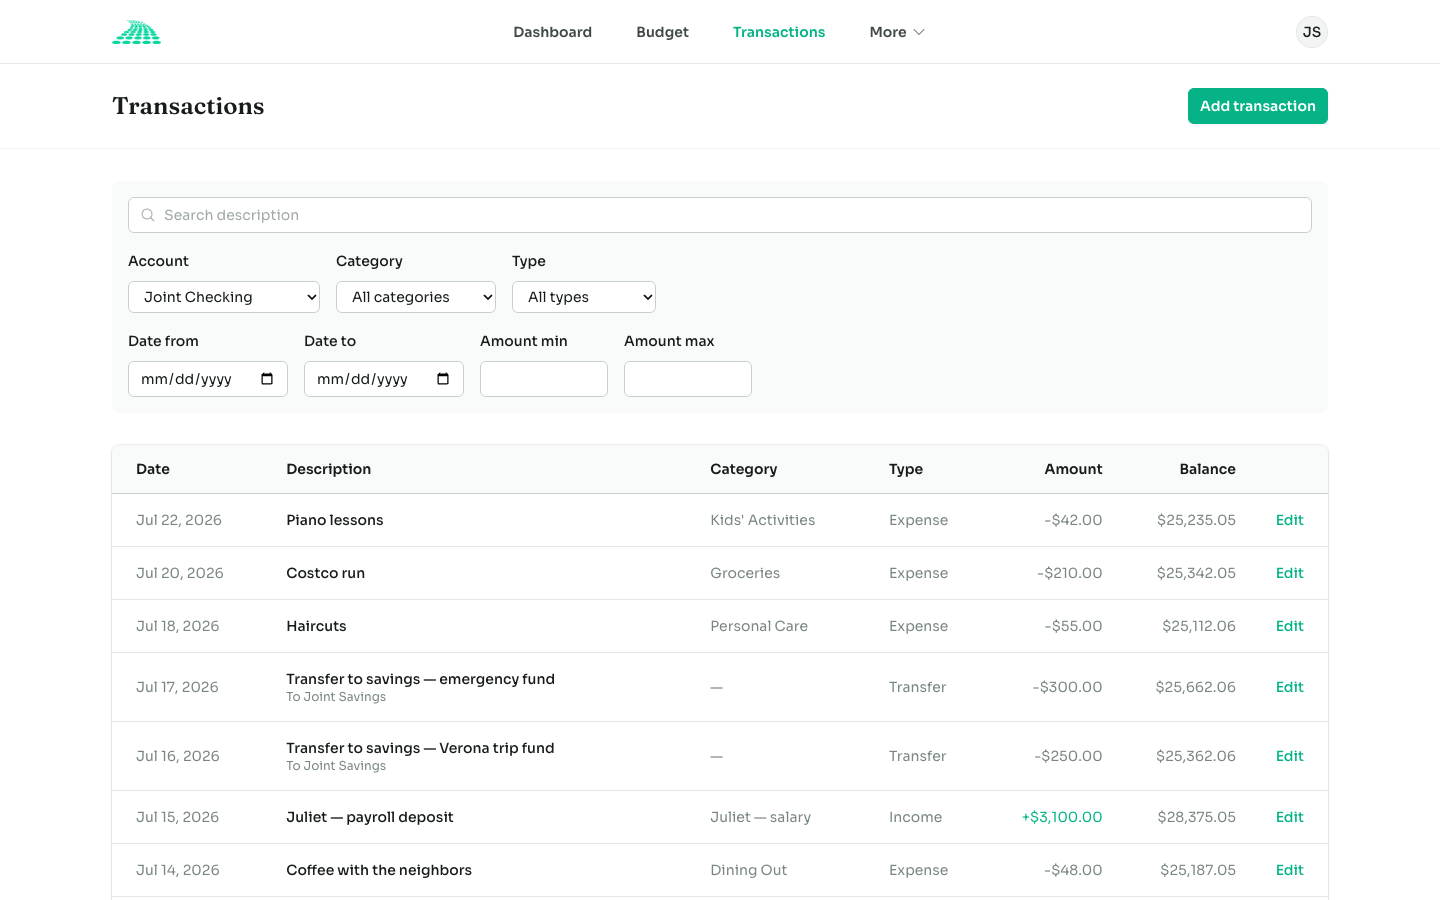Click Transfer to savings — emergency fund
The height and width of the screenshot is (900, 1440).
click(420, 679)
